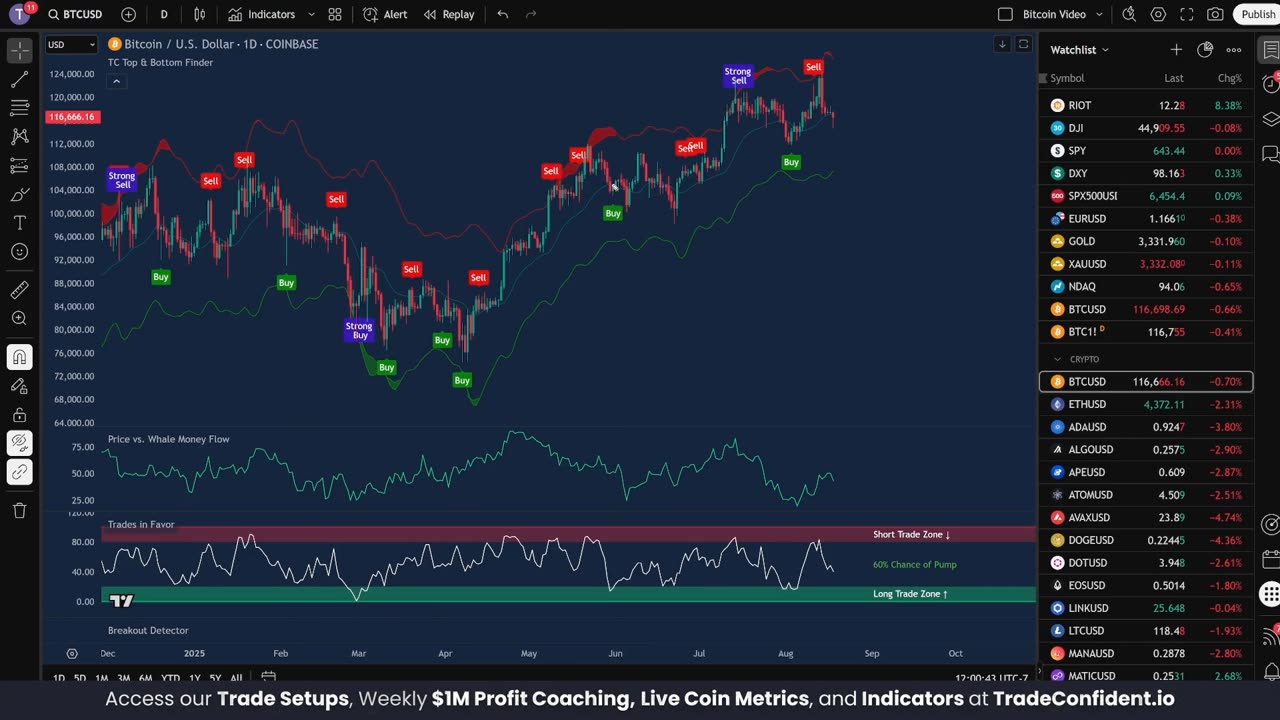Open the Indicators dialog

click(262, 14)
